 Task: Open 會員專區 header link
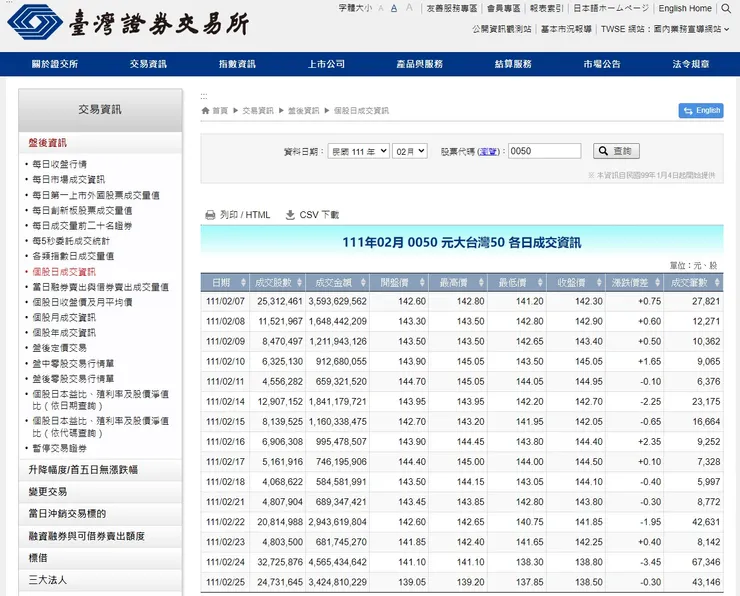pyautogui.click(x=504, y=8)
